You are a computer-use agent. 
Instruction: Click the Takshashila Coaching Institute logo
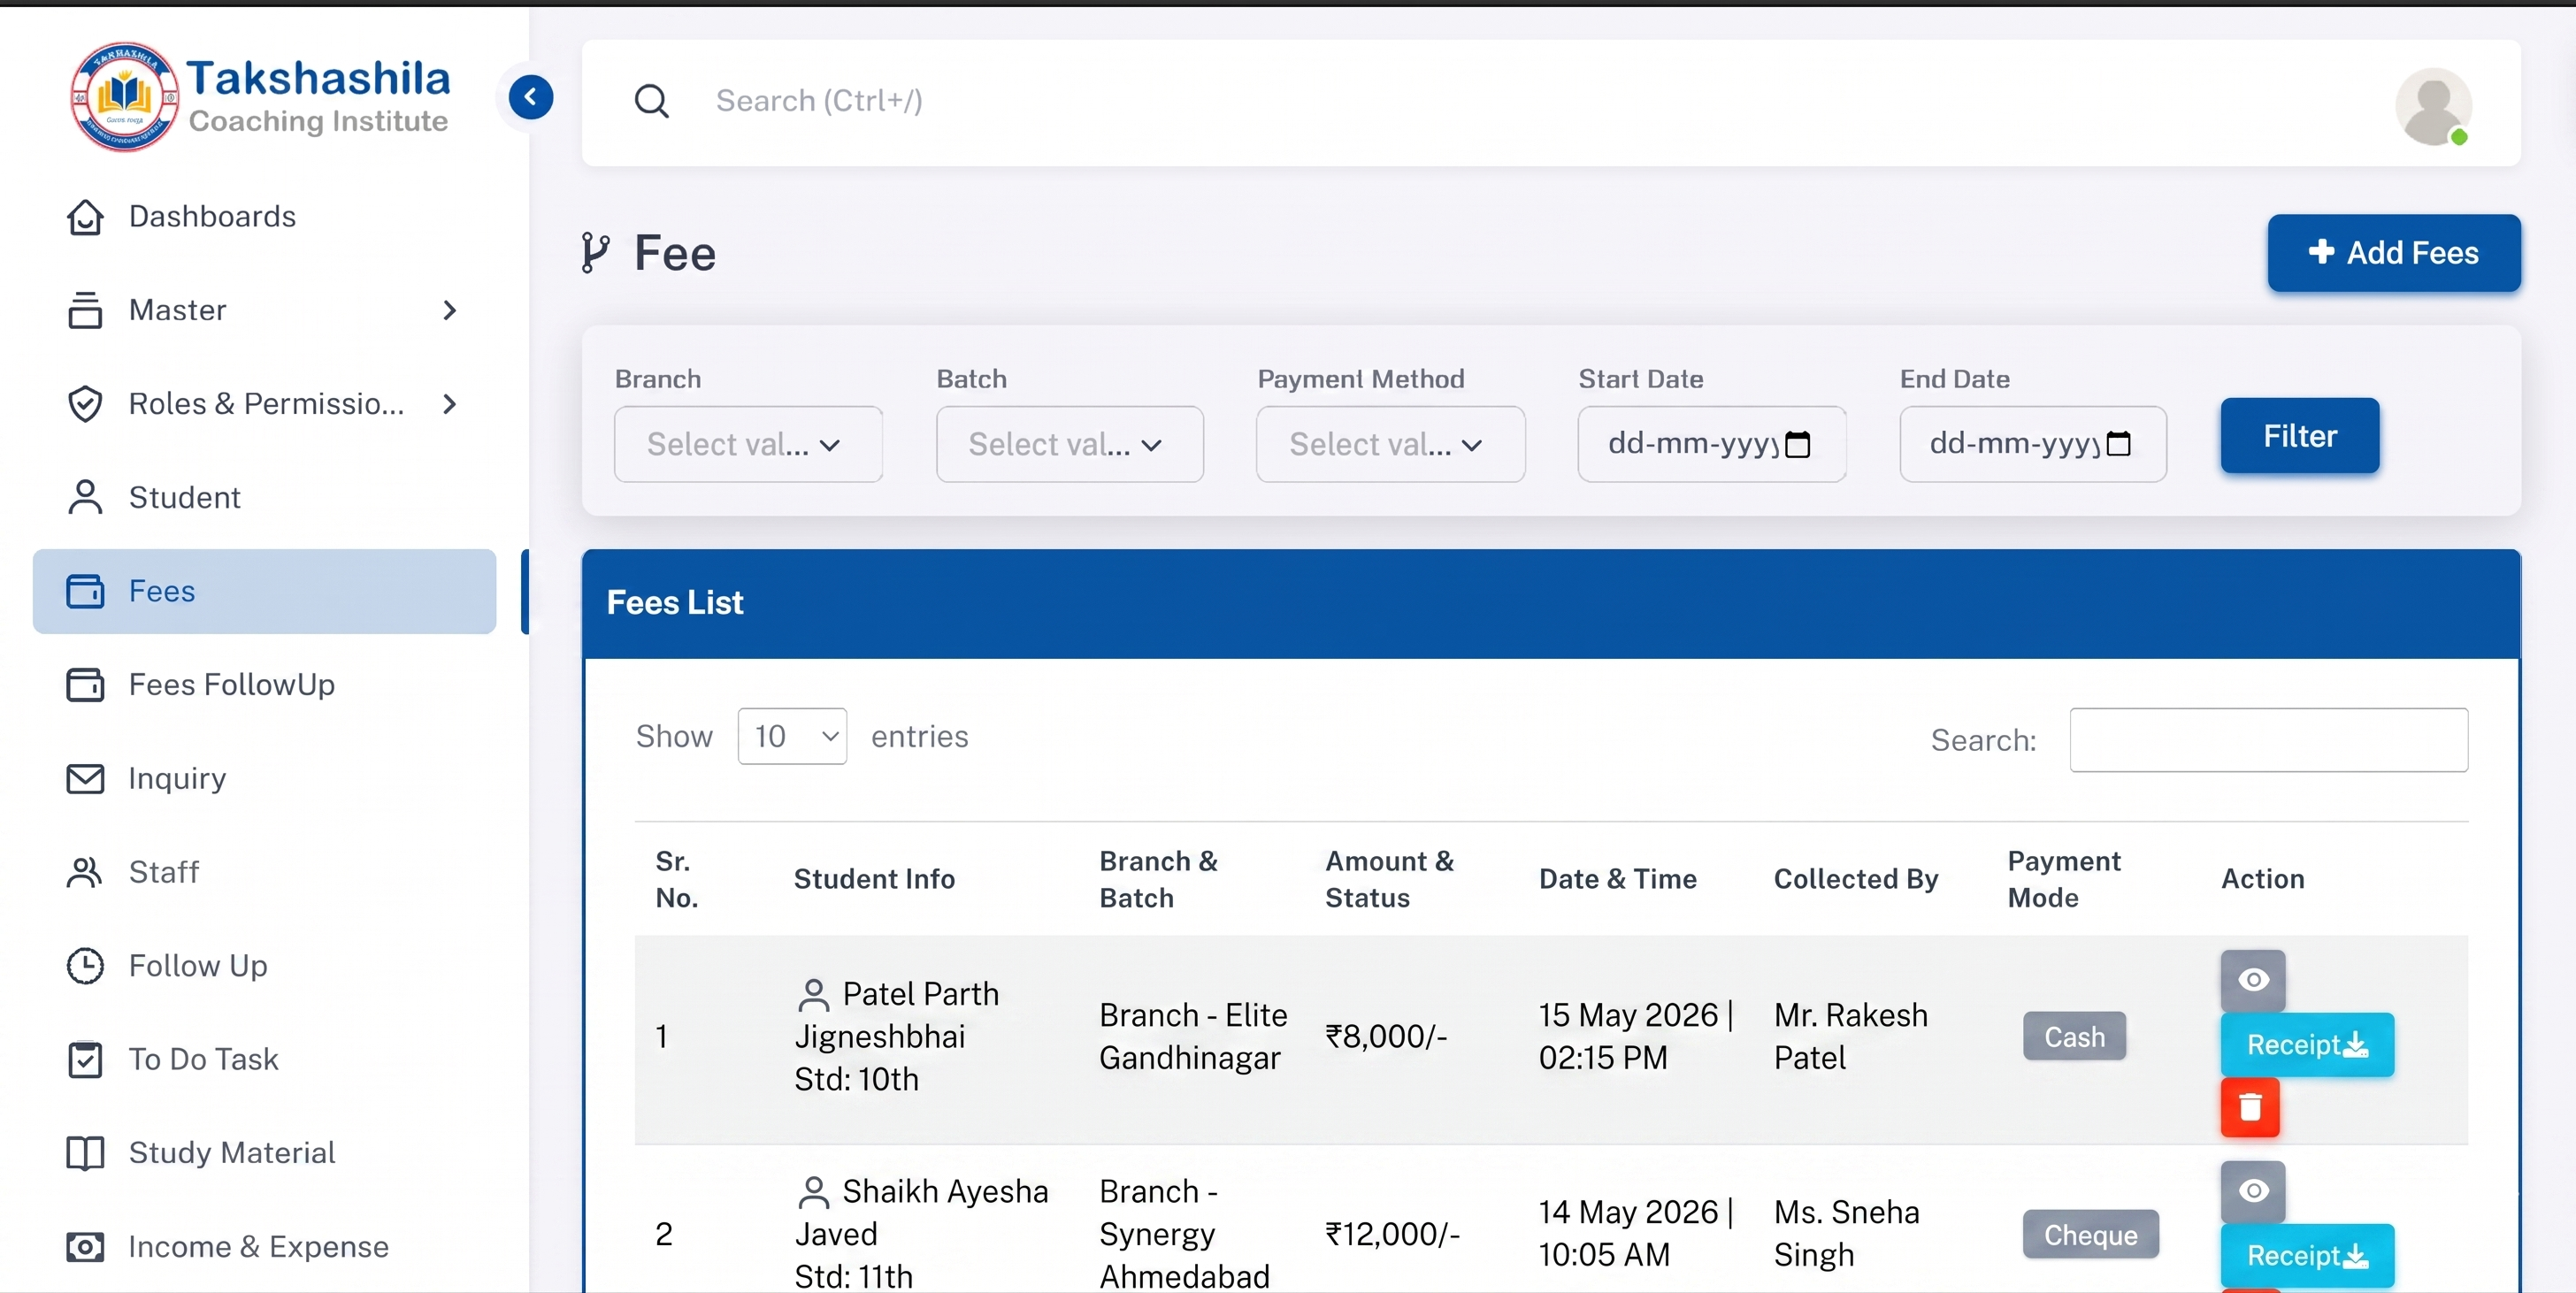click(x=260, y=97)
